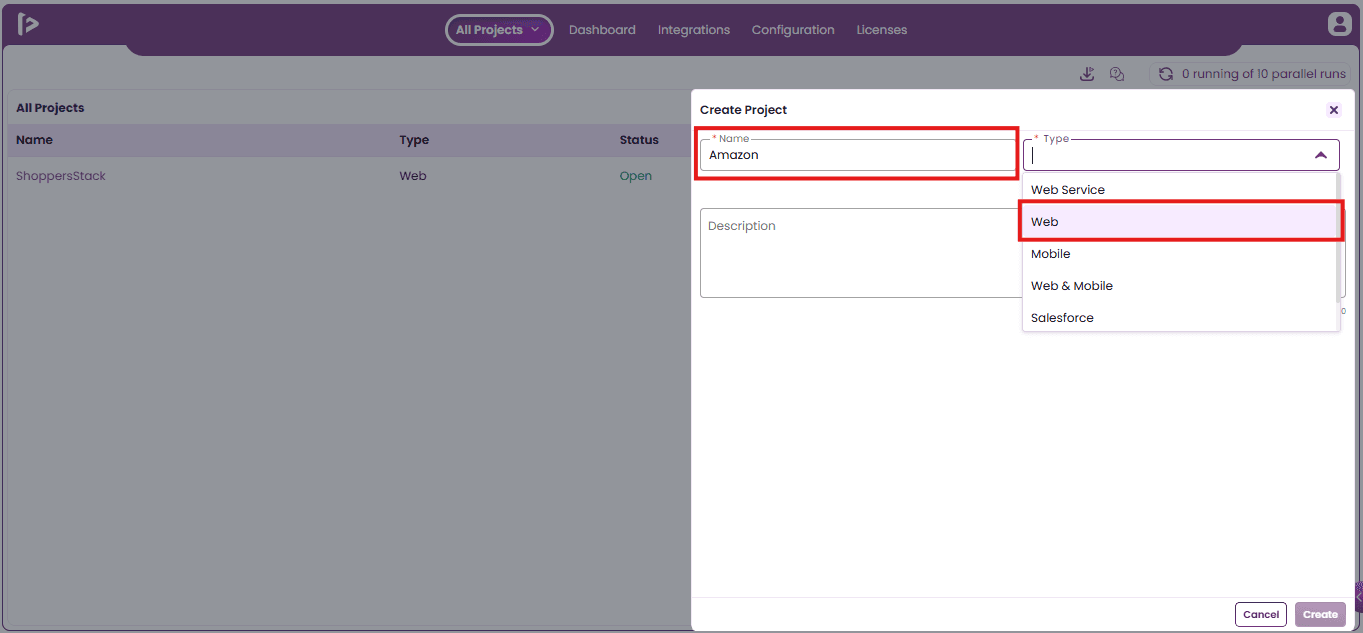
Task: Click the Name column header
Action: click(x=34, y=140)
